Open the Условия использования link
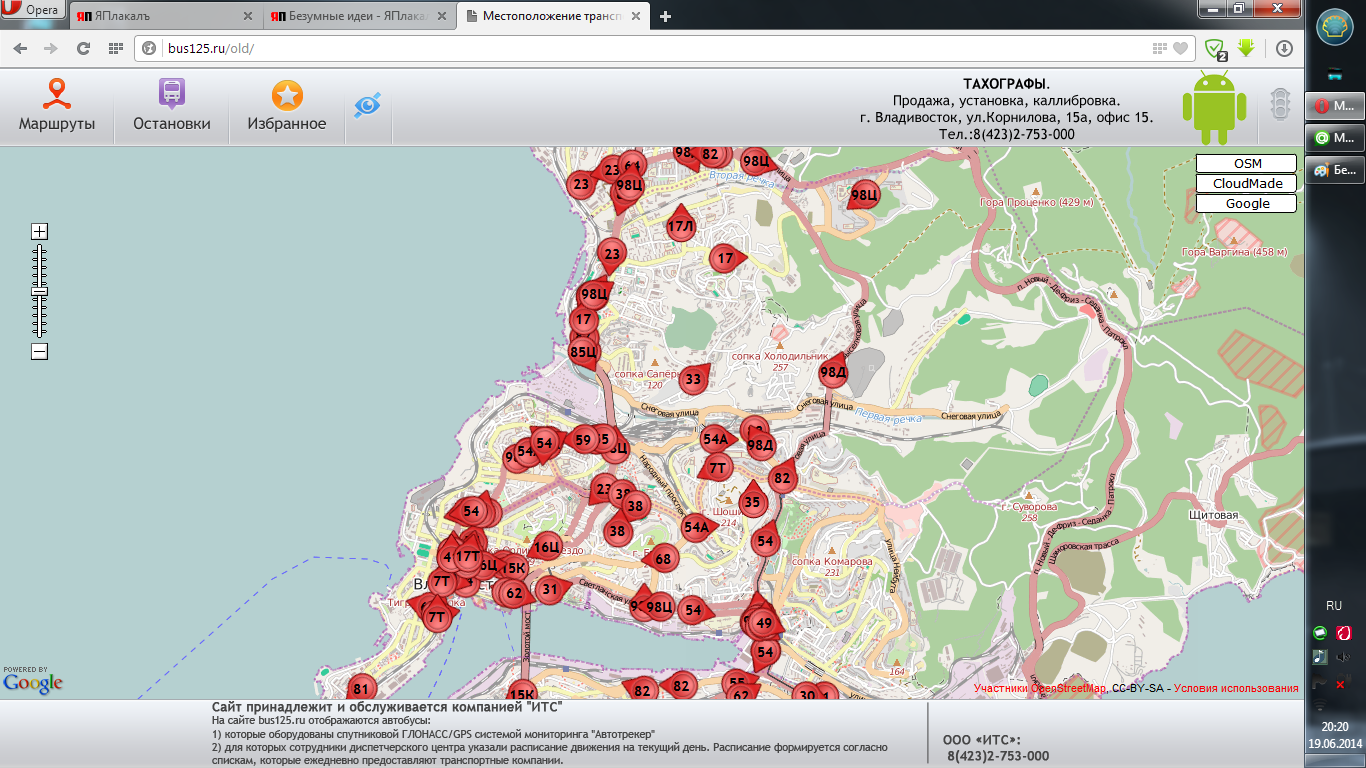Viewport: 1366px width, 768px height. point(1236,688)
